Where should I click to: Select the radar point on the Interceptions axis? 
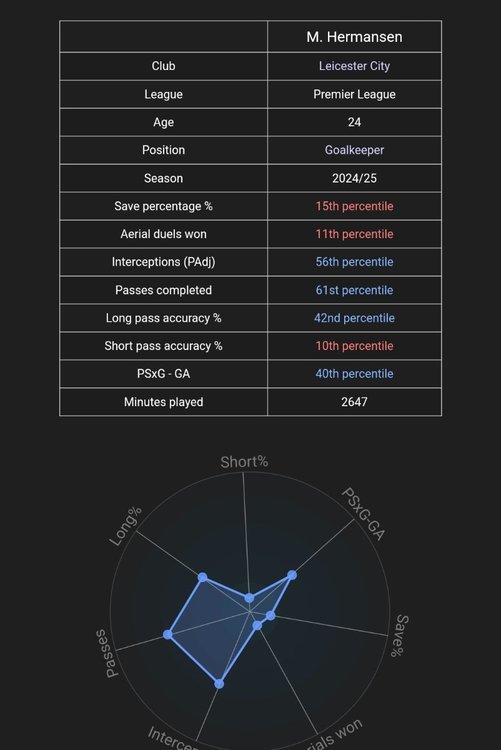tap(219, 684)
